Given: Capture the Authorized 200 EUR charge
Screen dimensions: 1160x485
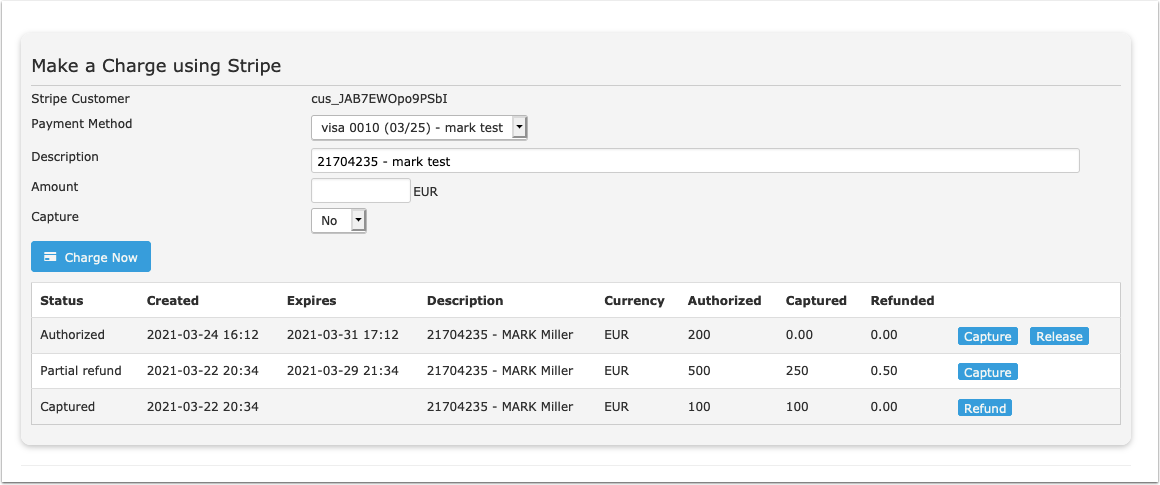Looking at the screenshot, I should (x=988, y=336).
